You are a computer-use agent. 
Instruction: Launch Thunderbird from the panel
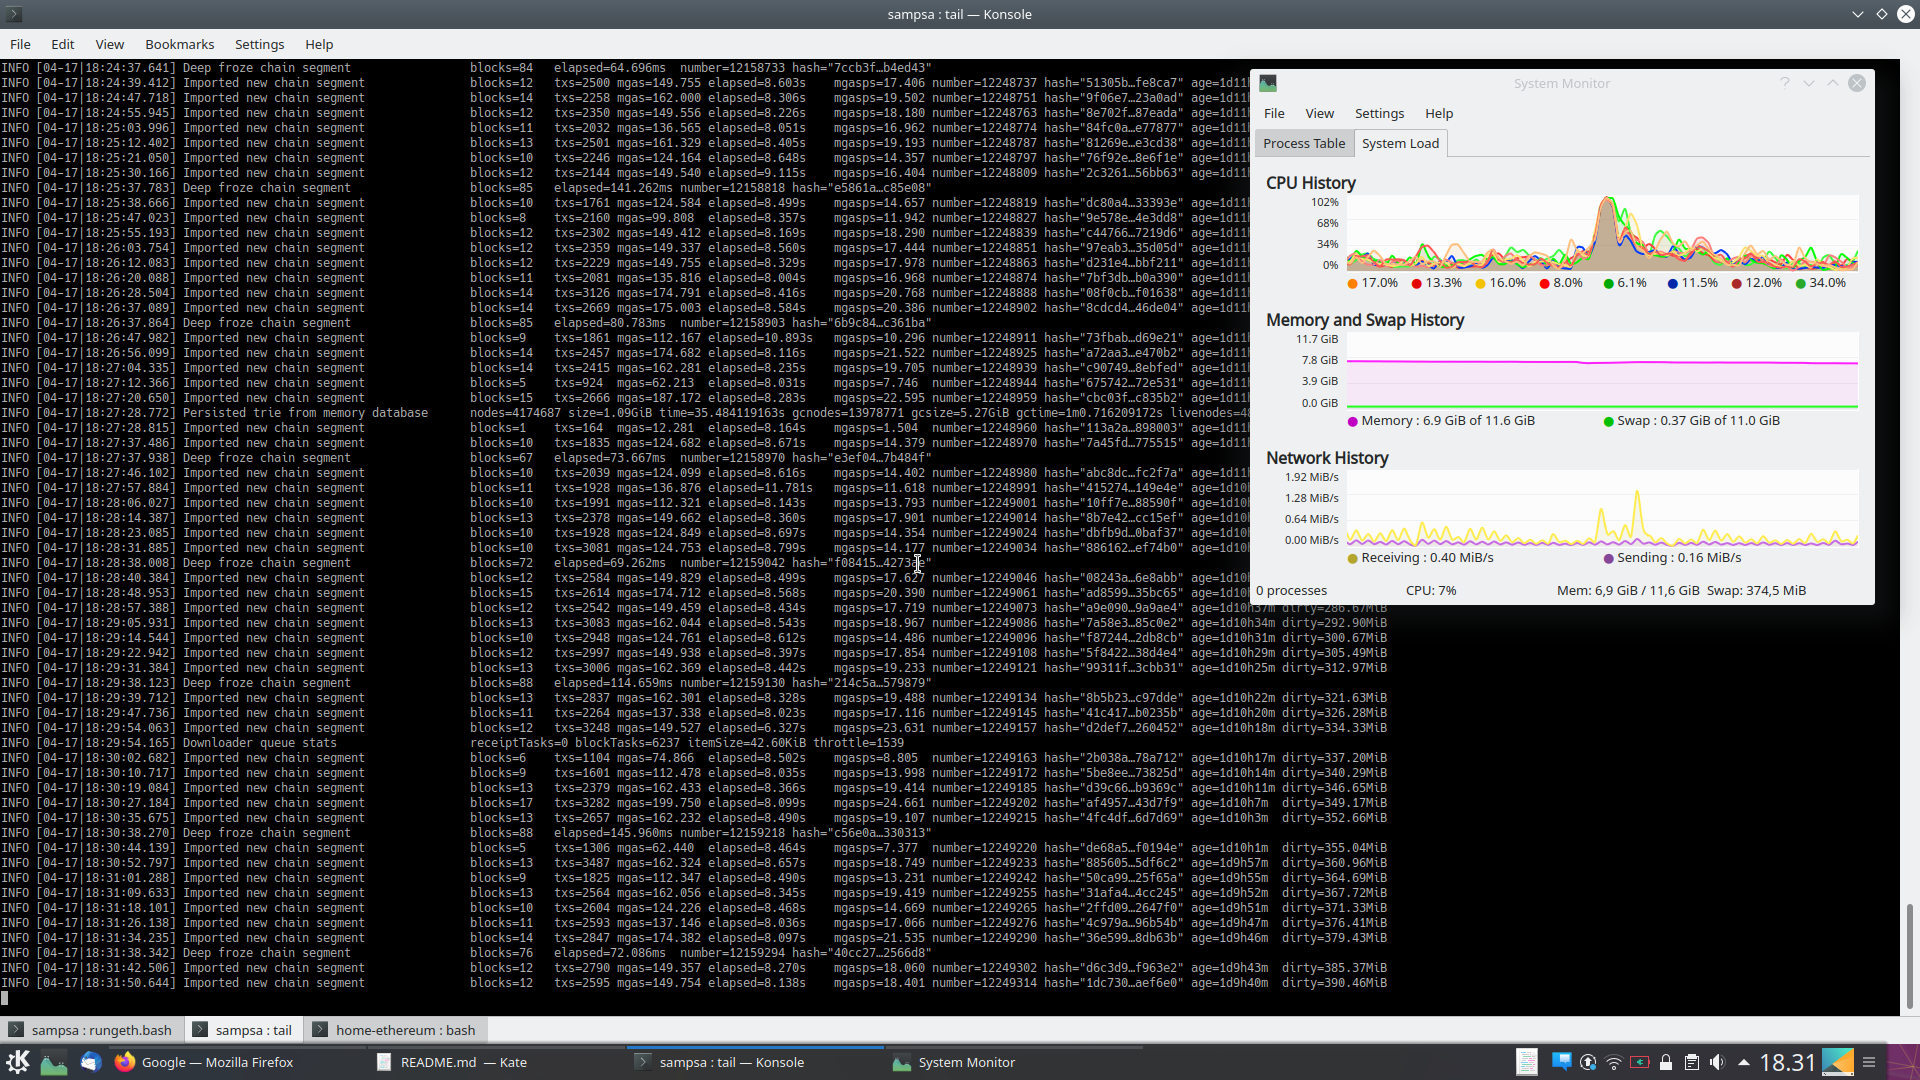coord(91,1062)
